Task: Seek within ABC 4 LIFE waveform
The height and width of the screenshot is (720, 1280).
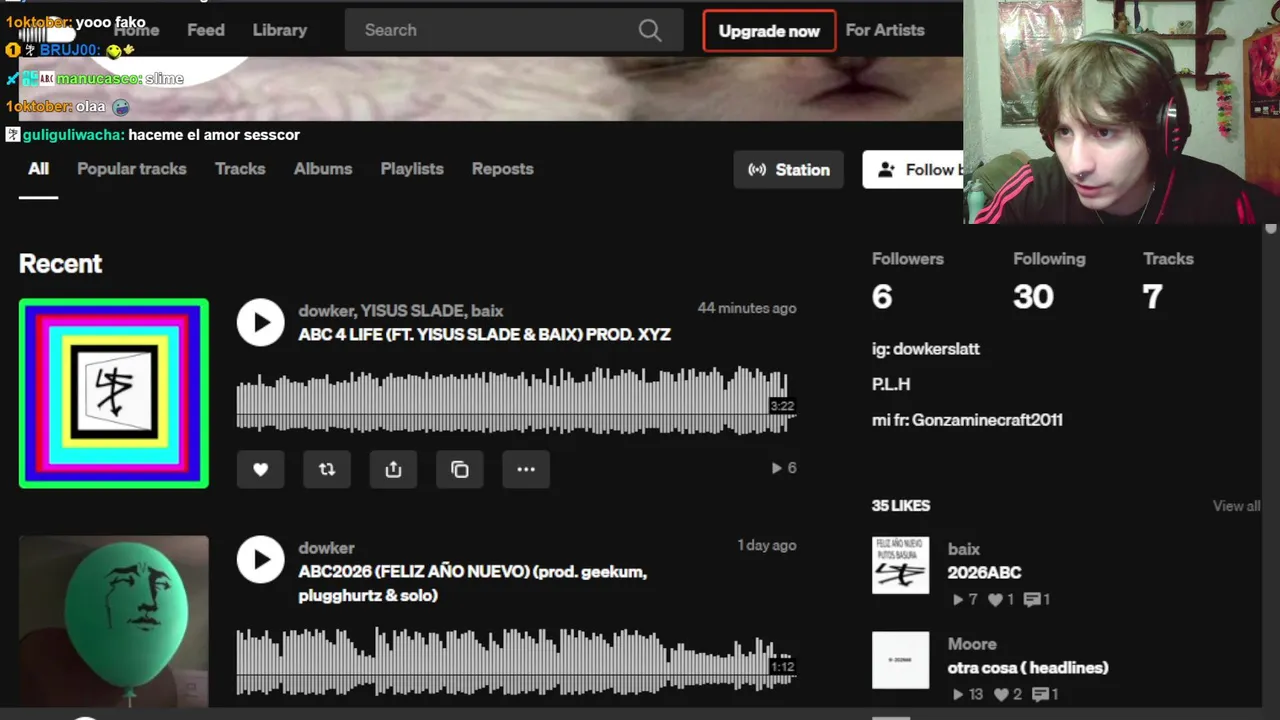Action: click(x=516, y=400)
